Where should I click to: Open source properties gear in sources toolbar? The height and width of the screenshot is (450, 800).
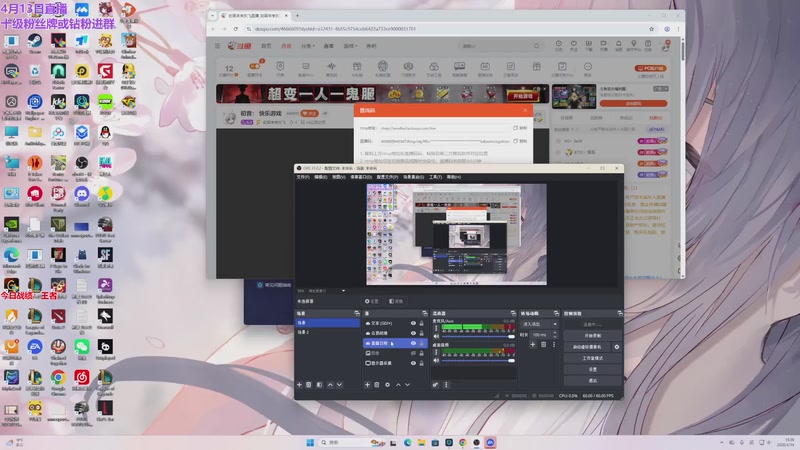tap(387, 385)
